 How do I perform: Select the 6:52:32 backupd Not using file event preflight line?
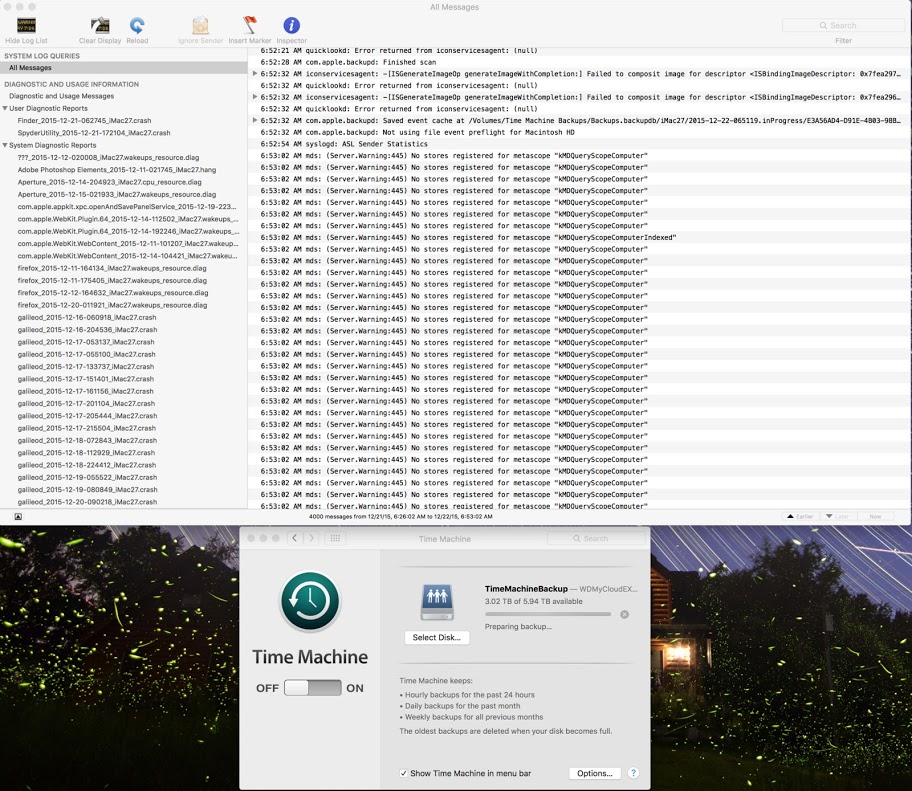coord(579,132)
